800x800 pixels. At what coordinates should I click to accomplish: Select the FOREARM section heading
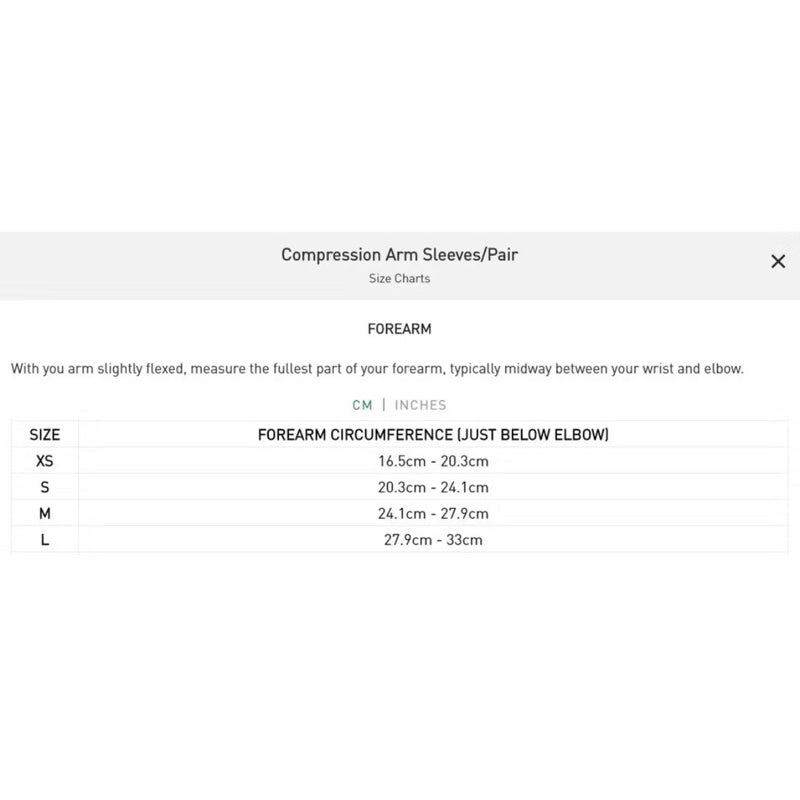tap(399, 328)
